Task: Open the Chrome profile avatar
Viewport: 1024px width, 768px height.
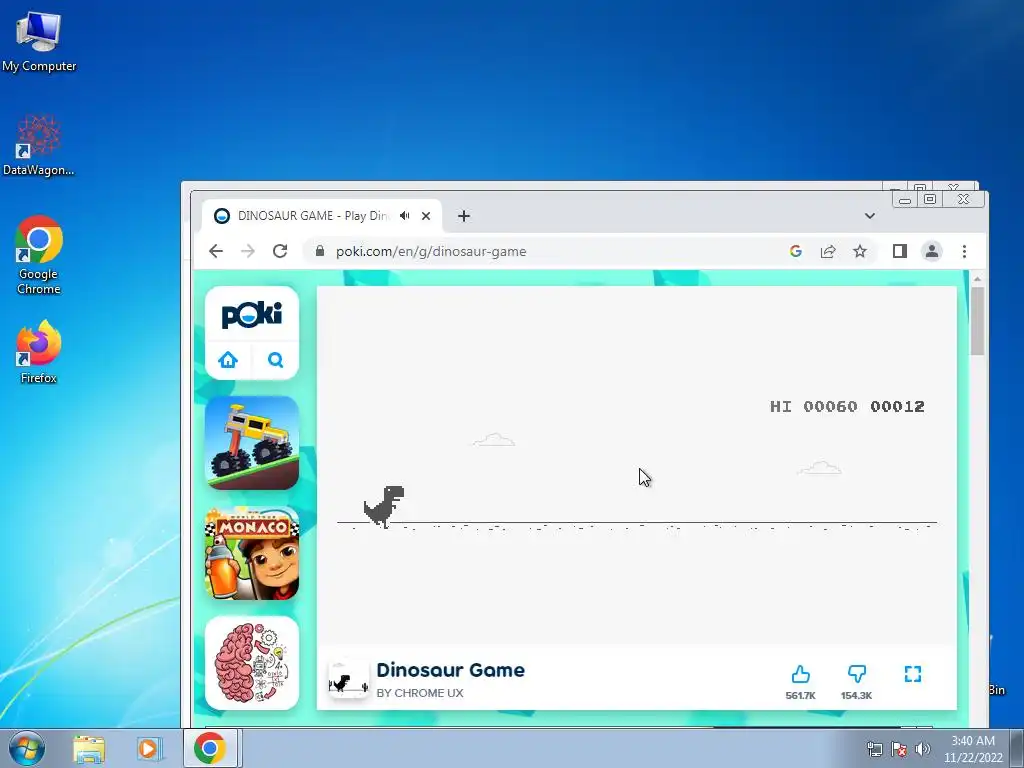Action: pyautogui.click(x=932, y=251)
